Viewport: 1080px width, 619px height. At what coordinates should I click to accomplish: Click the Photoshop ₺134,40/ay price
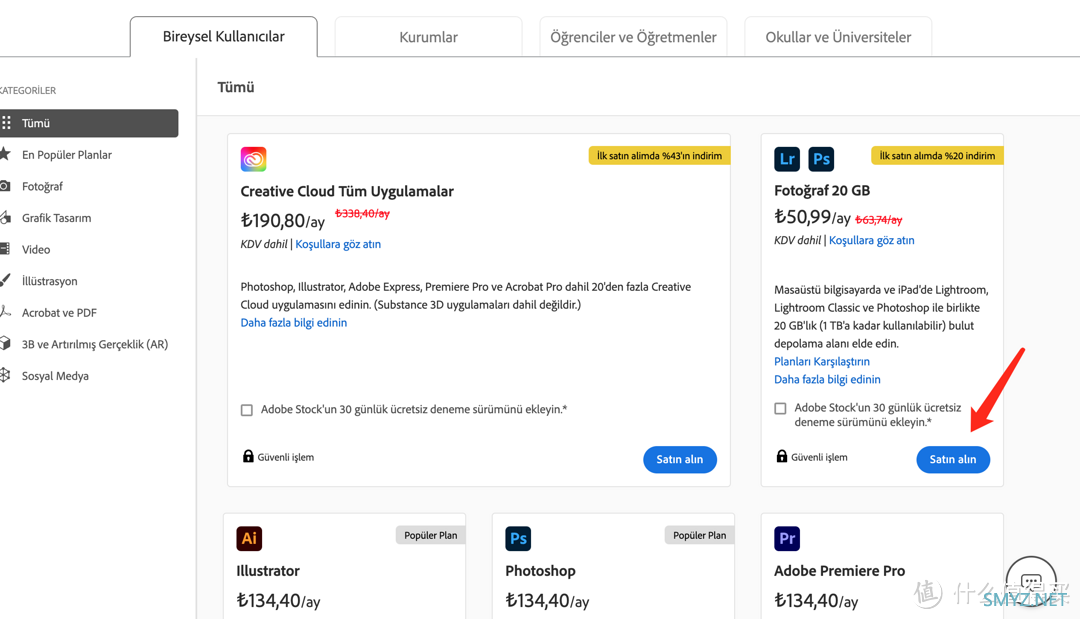(x=547, y=601)
